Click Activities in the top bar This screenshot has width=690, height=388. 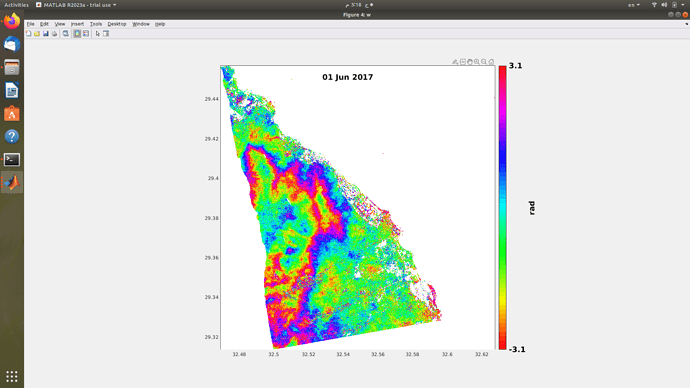pyautogui.click(x=16, y=5)
